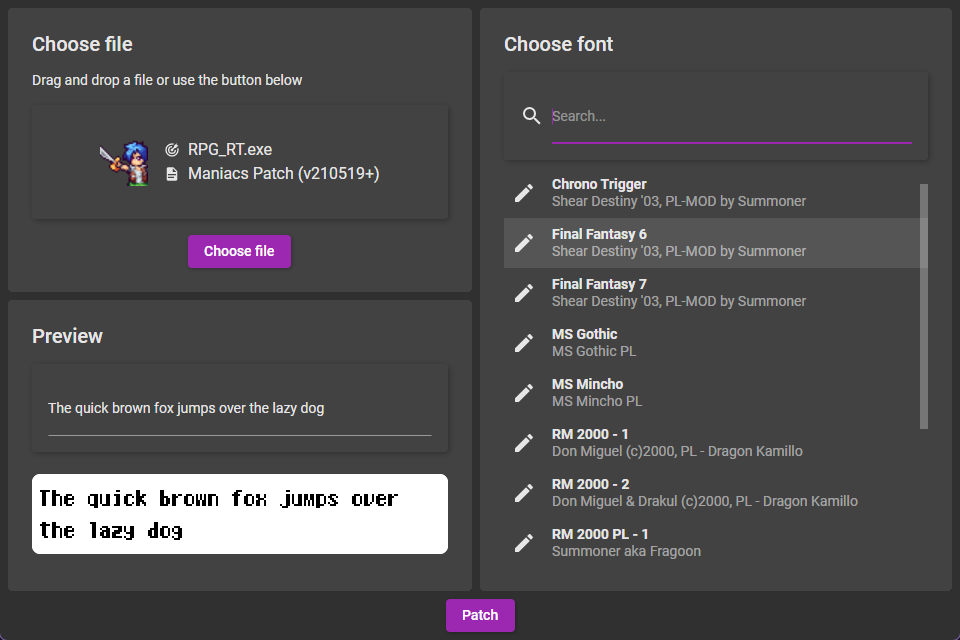Screen dimensions: 960x640
Task: Click the pencil icon beside Final Fantasy 7
Action: (523, 293)
